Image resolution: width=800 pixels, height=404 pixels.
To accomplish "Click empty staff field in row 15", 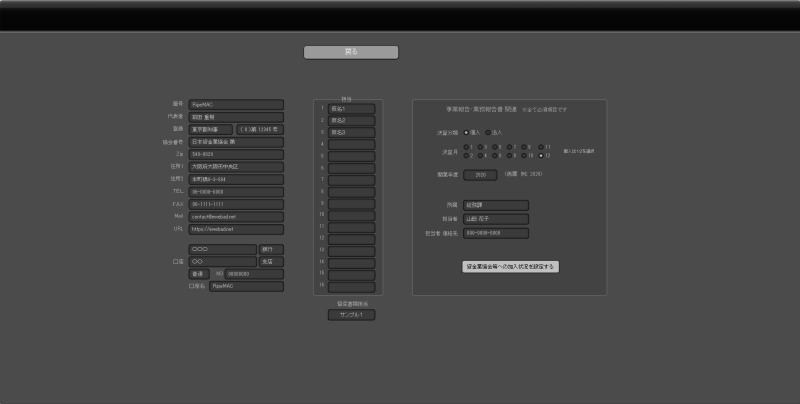I will coord(352,275).
